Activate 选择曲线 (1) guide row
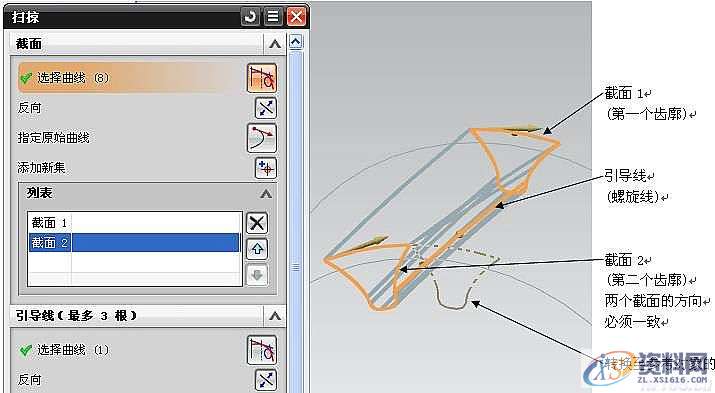The width and height of the screenshot is (715, 393). (x=131, y=350)
